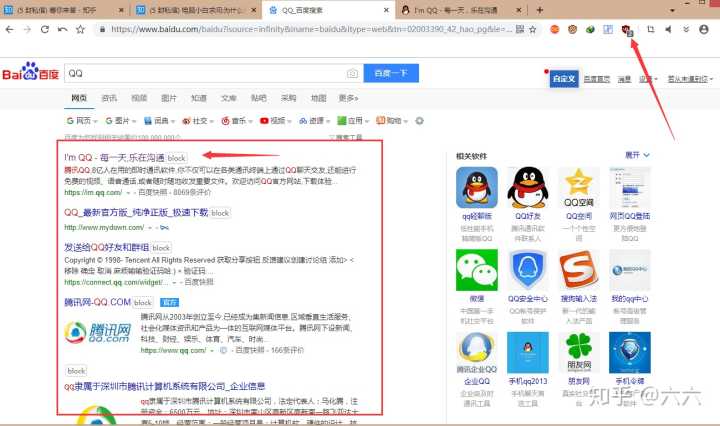Image resolution: width=720 pixels, height=426 pixels.
Task: Open the 百度首页 link
Action: (x=596, y=79)
